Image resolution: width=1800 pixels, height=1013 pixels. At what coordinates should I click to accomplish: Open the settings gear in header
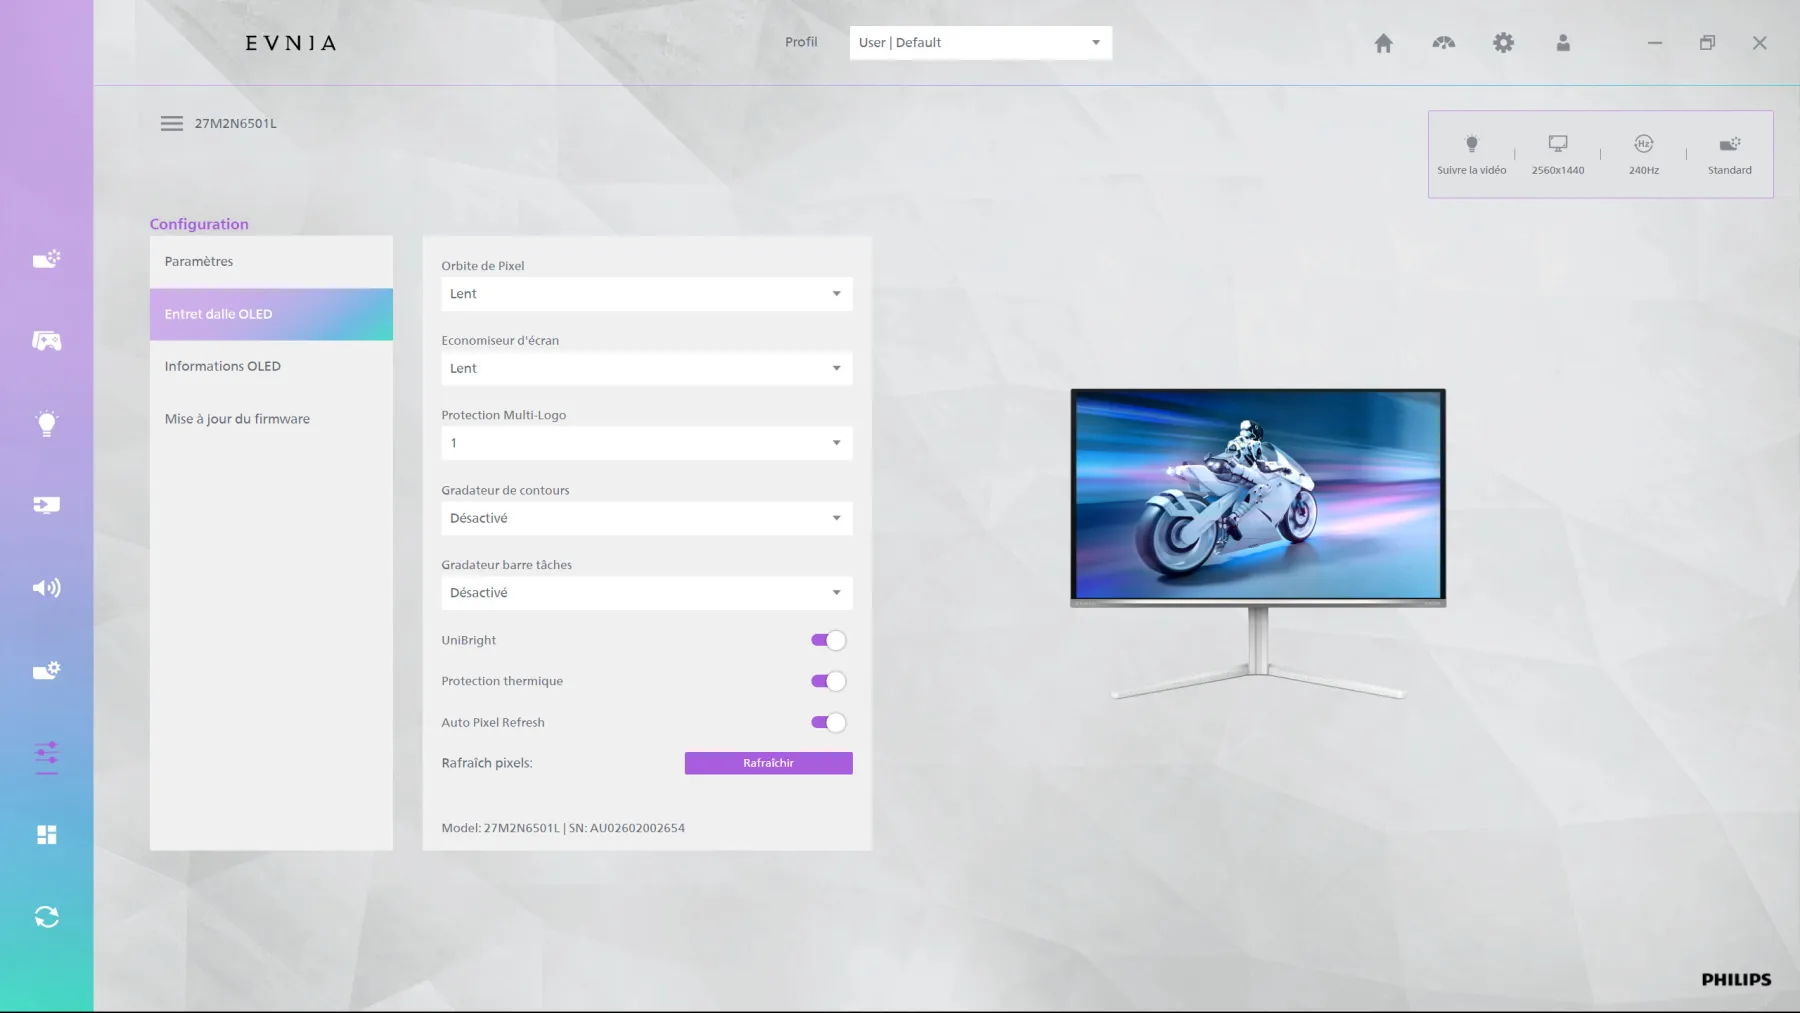coord(1503,43)
